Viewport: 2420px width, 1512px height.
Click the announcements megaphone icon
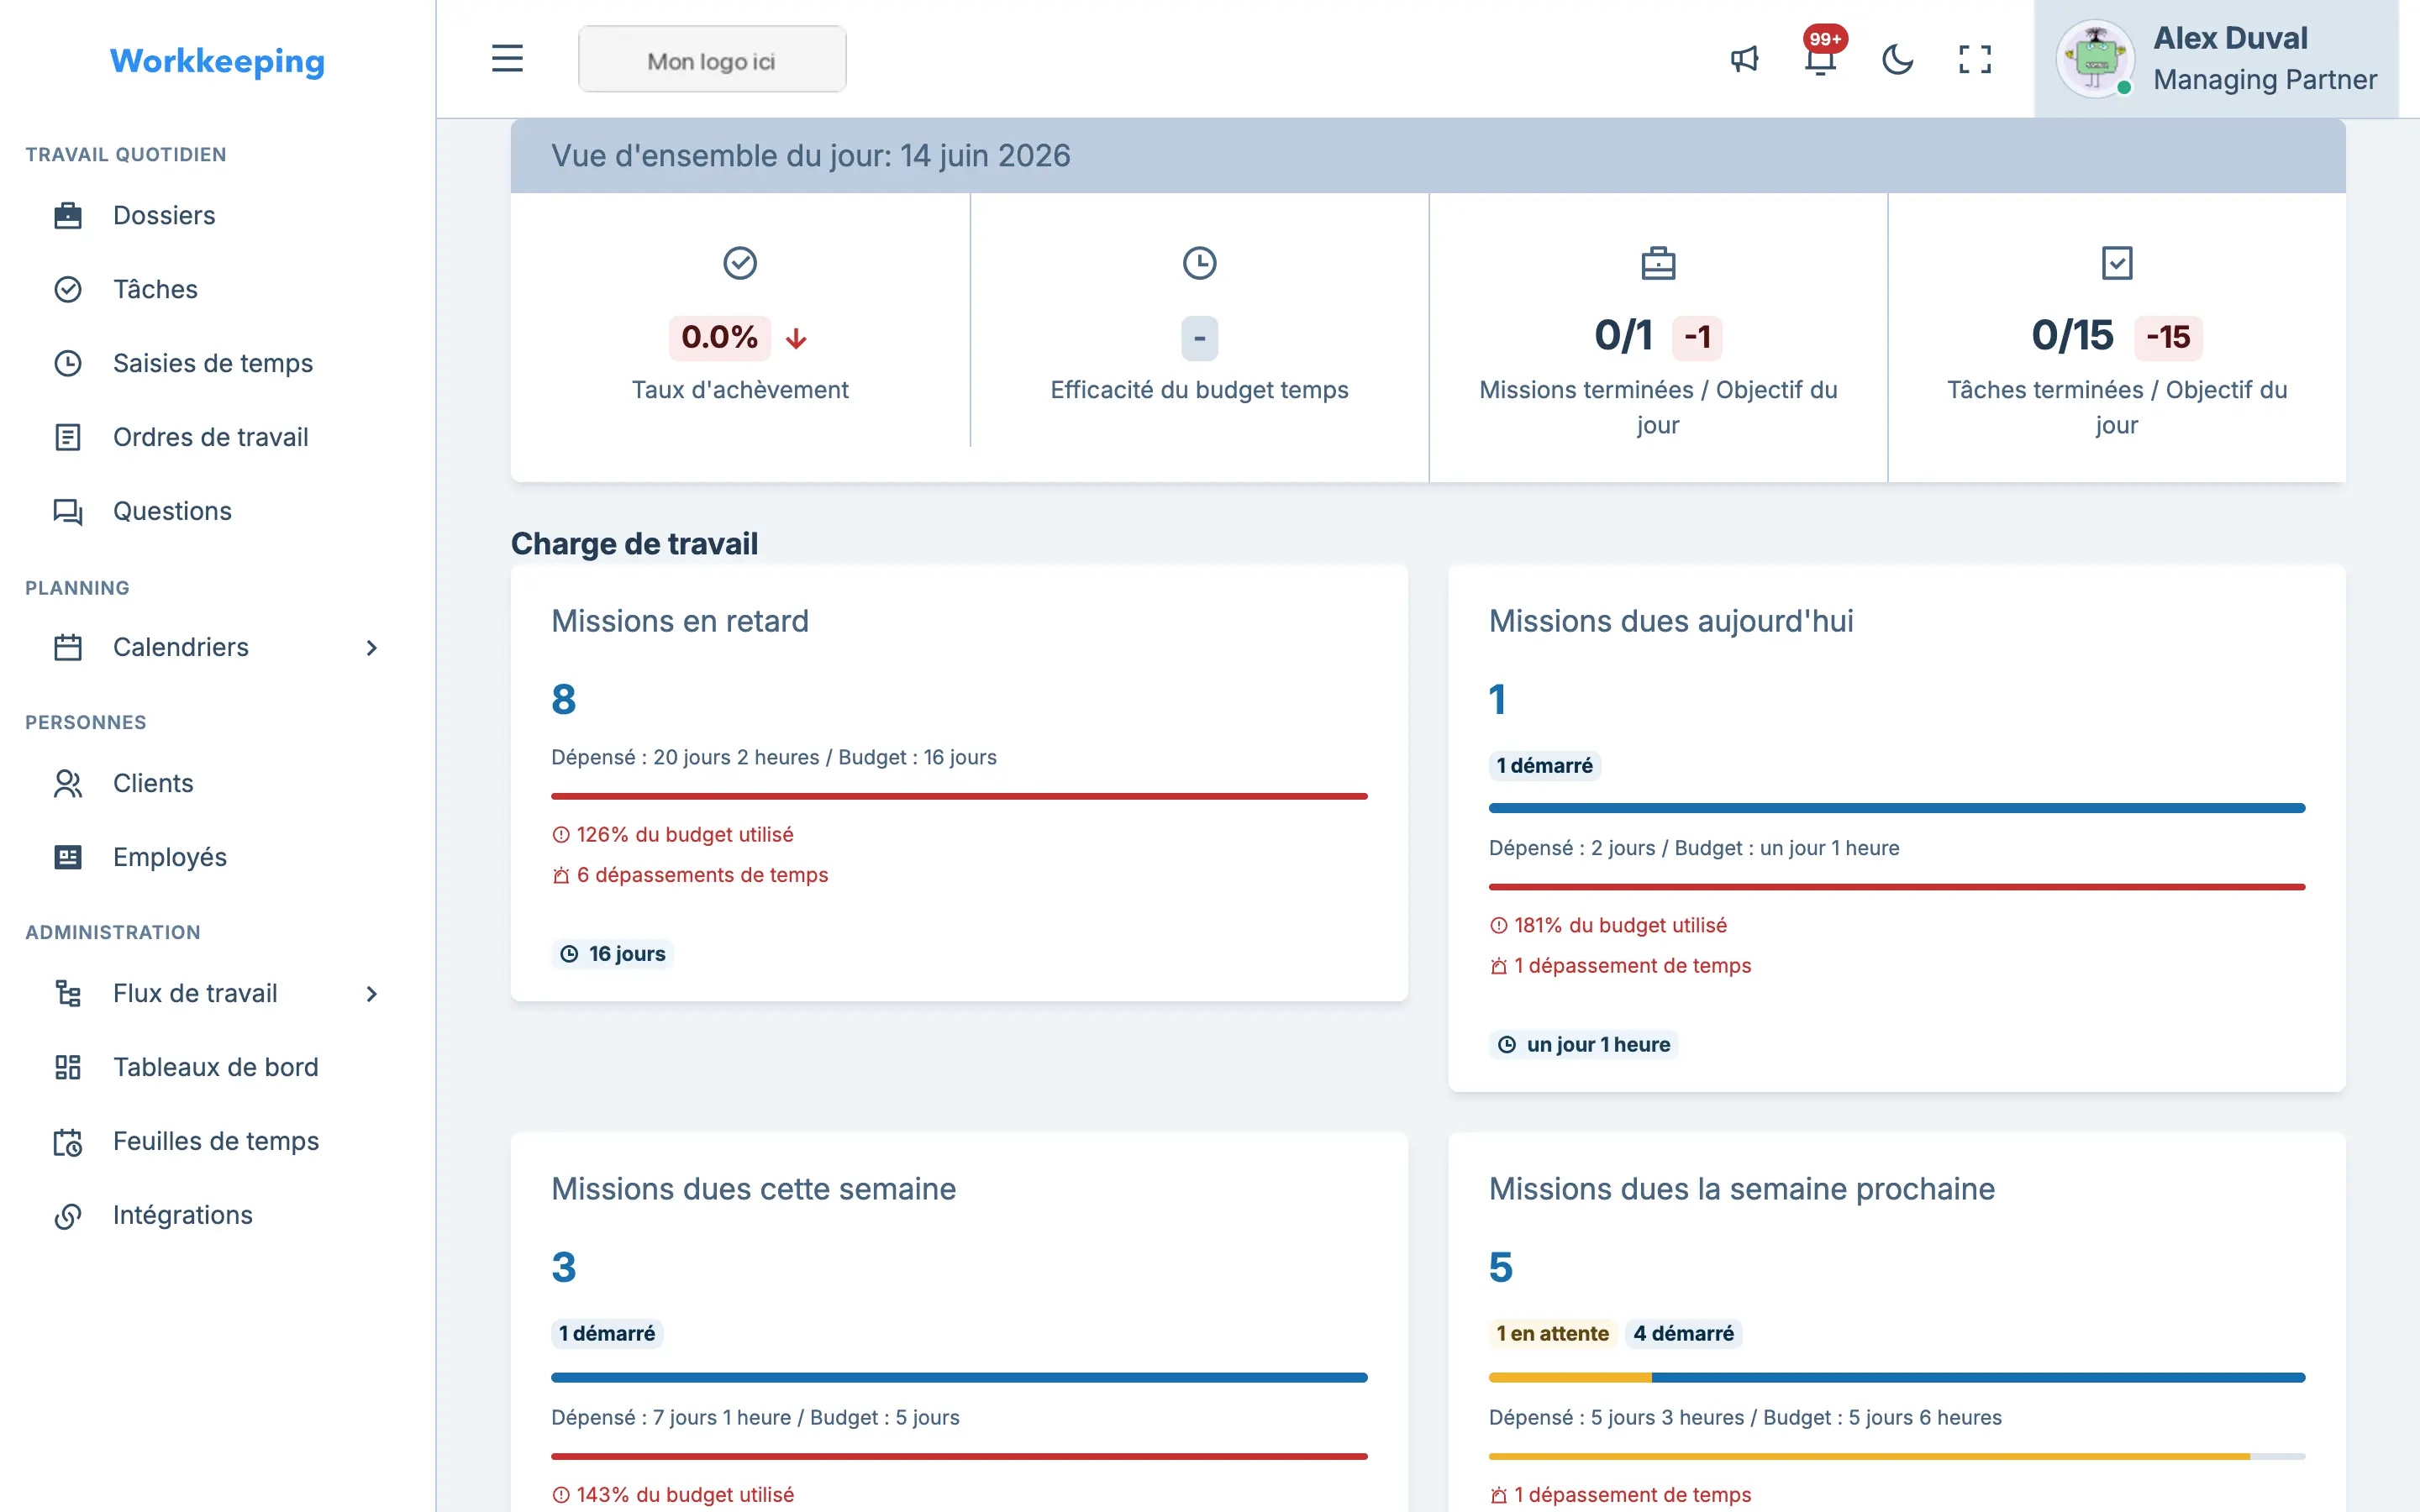(x=1744, y=59)
